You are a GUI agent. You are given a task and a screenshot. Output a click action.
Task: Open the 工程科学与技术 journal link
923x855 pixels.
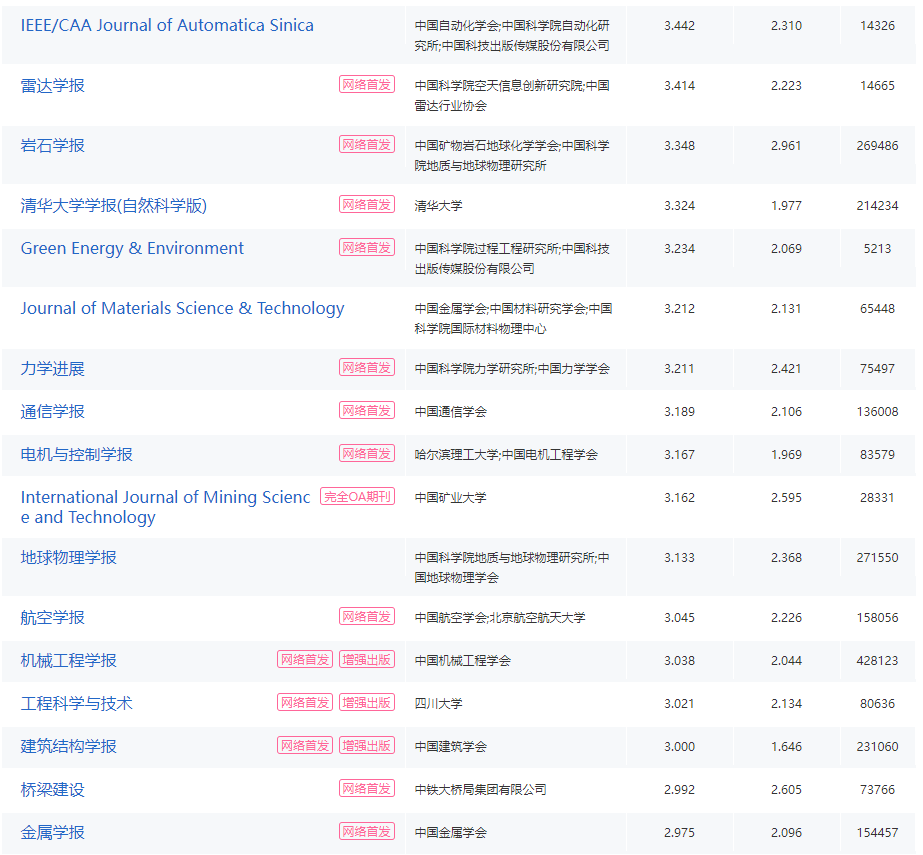coord(77,704)
